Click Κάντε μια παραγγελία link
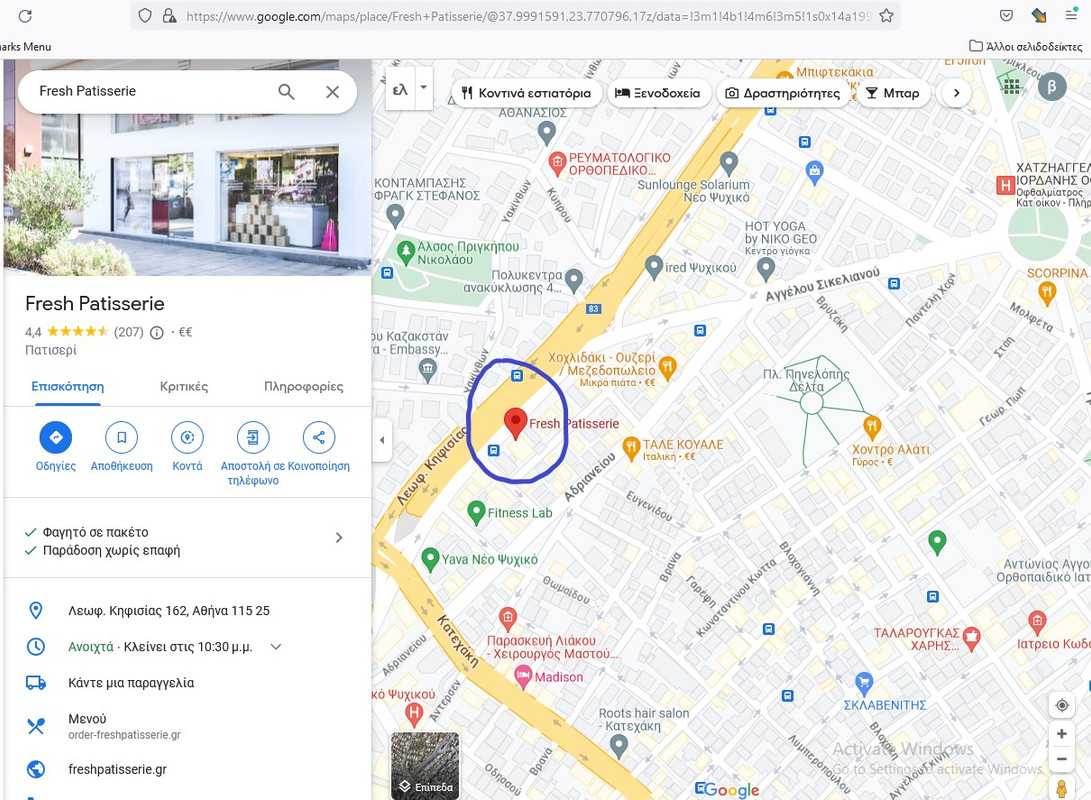The image size is (1091, 800). pos(131,683)
